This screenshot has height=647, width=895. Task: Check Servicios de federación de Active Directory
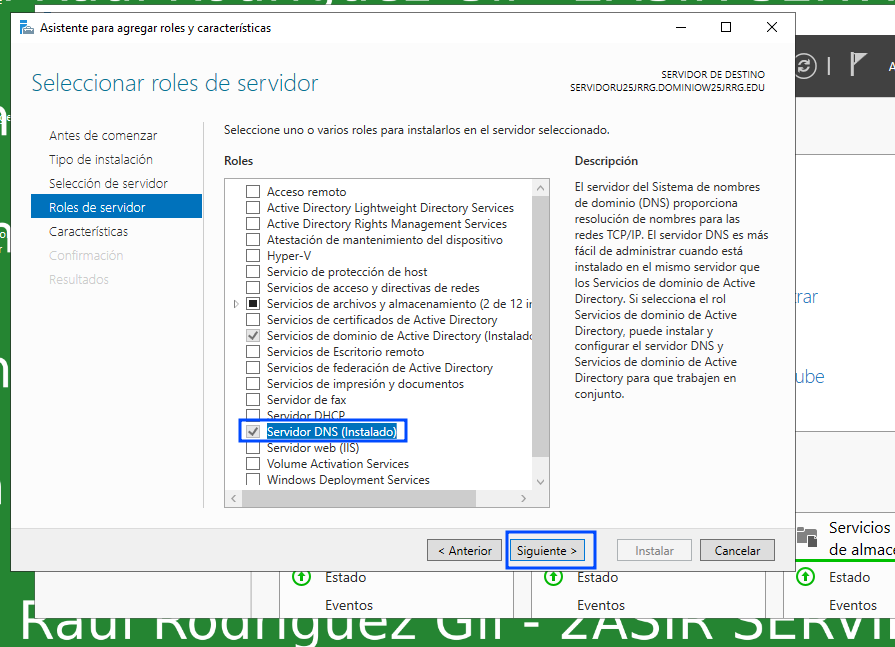click(253, 367)
